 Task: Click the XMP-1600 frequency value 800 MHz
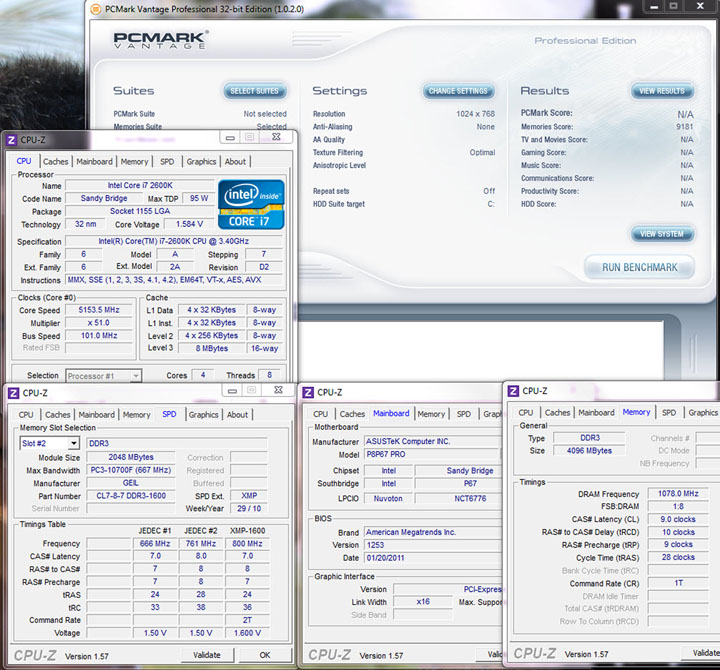tap(248, 544)
